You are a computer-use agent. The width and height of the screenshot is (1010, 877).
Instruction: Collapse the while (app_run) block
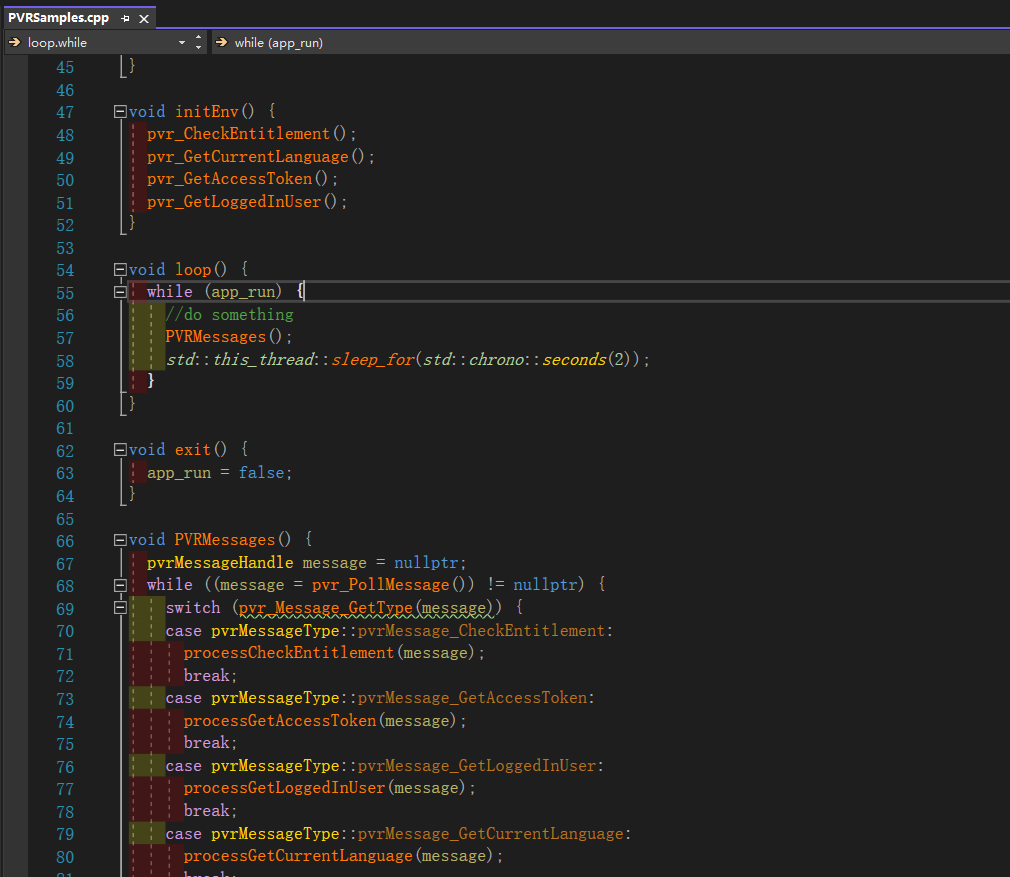(x=120, y=292)
